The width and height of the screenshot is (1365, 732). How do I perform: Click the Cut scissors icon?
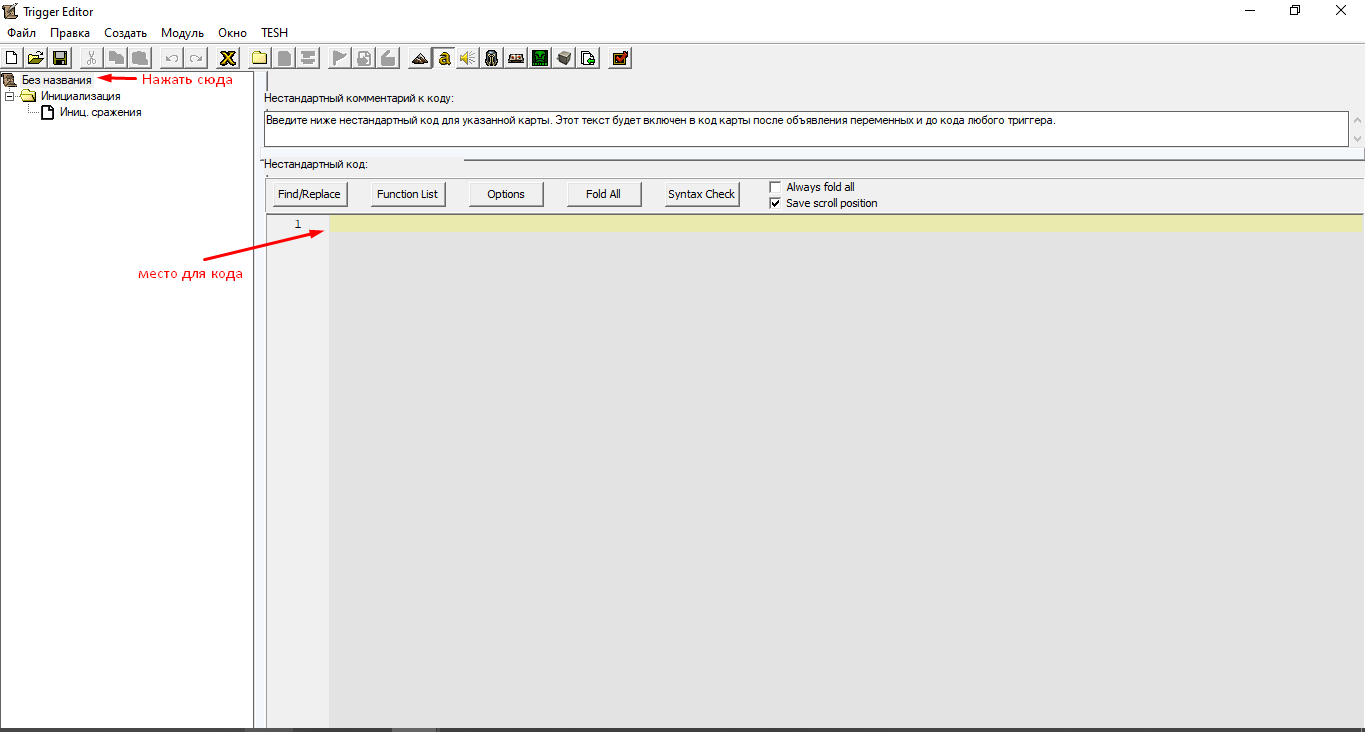91,58
